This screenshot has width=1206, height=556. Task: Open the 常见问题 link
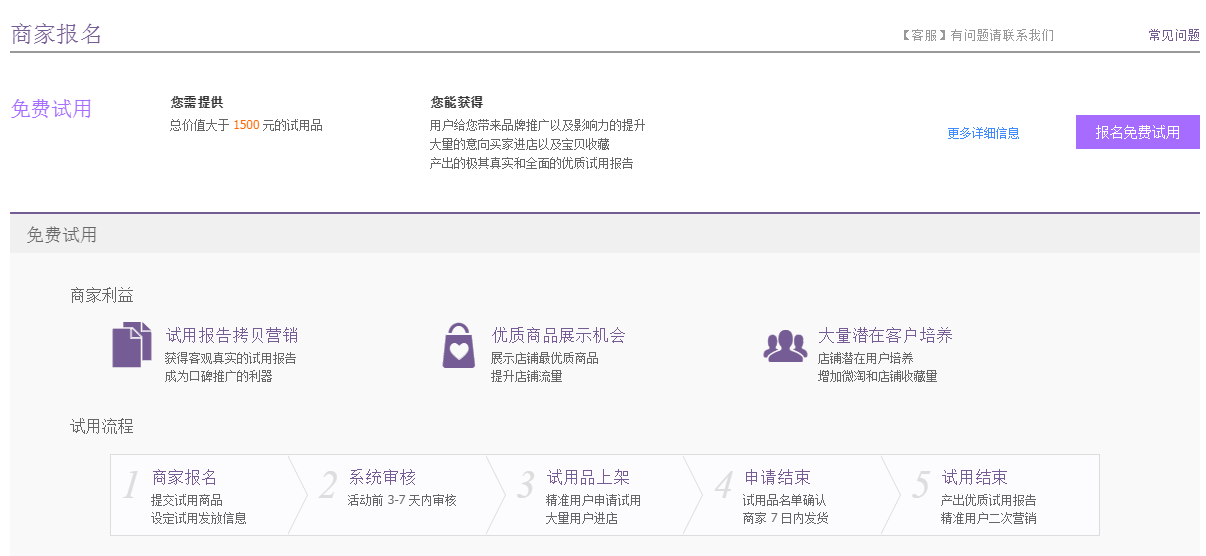tap(1173, 35)
